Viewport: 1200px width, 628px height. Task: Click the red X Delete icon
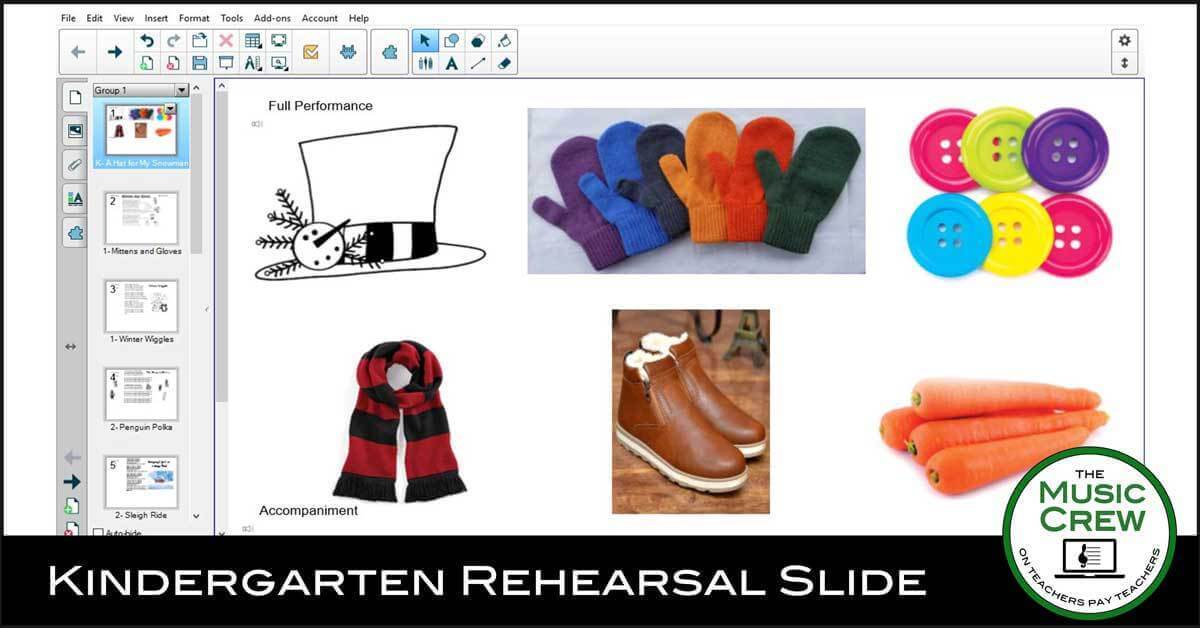[226, 41]
